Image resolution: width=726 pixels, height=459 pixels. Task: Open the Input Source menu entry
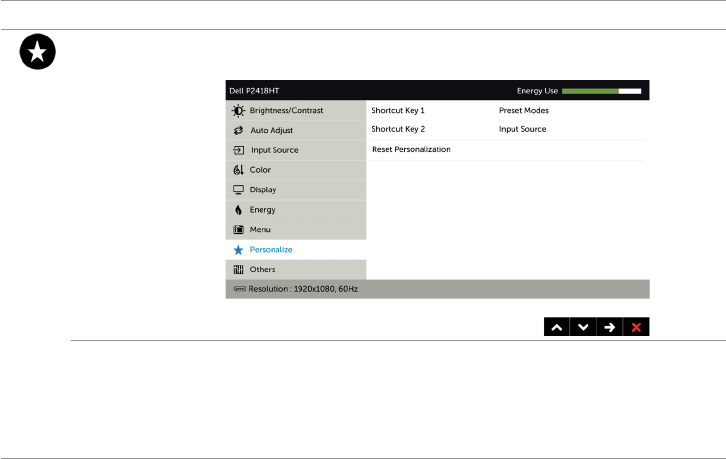[296, 150]
